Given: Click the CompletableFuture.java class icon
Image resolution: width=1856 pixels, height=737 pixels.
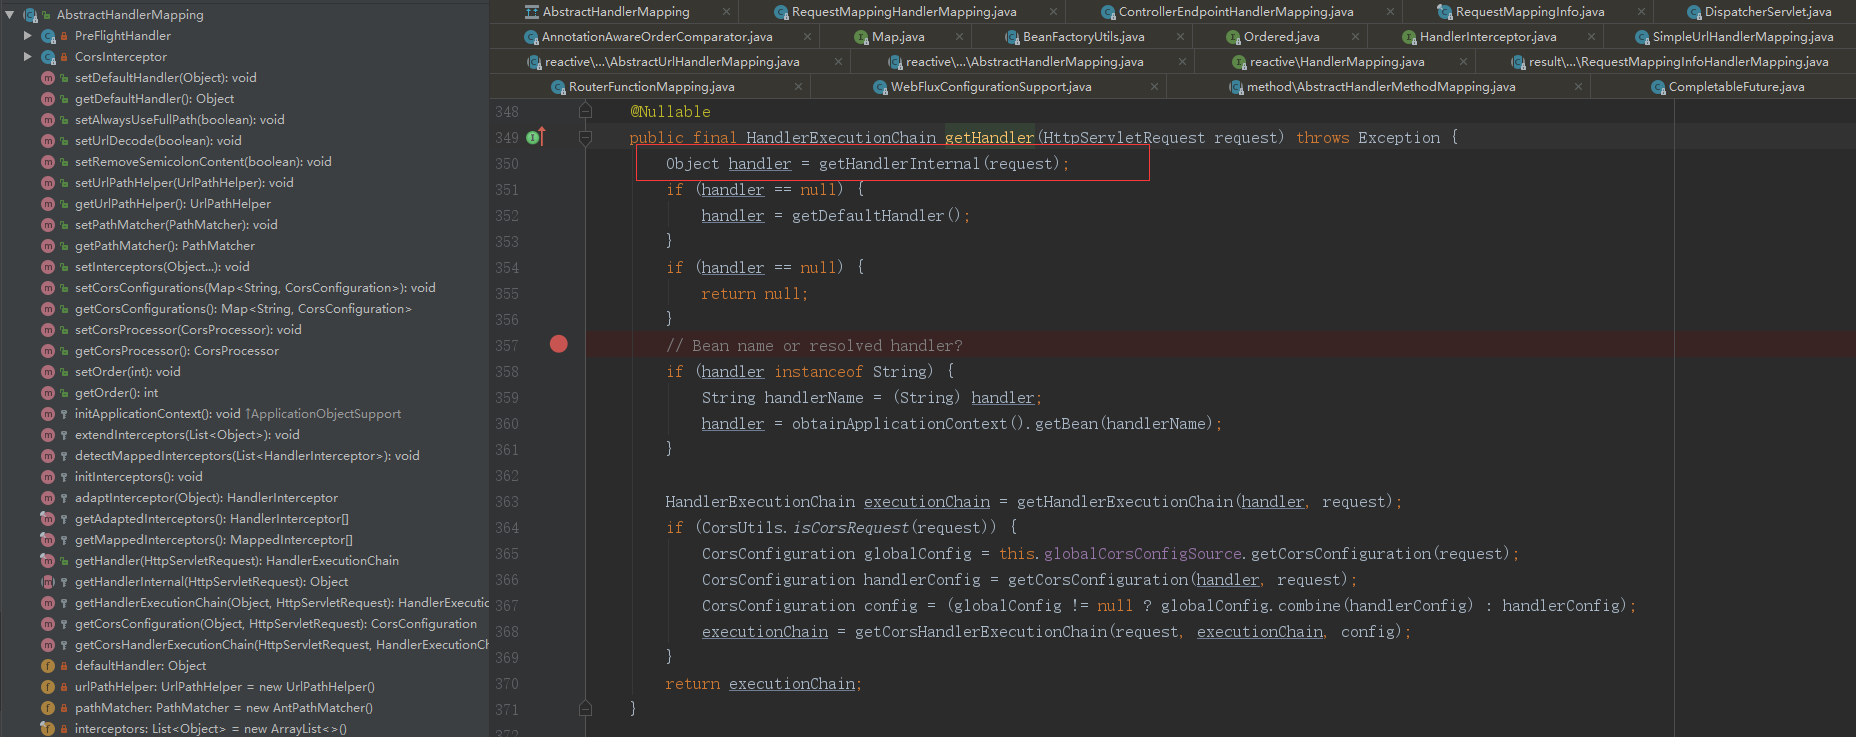Looking at the screenshot, I should [1659, 87].
